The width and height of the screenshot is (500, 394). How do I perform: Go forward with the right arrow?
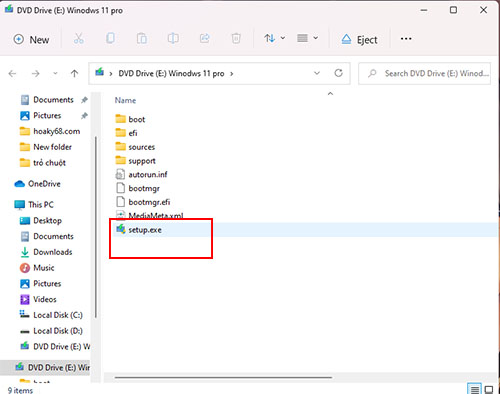pos(35,74)
